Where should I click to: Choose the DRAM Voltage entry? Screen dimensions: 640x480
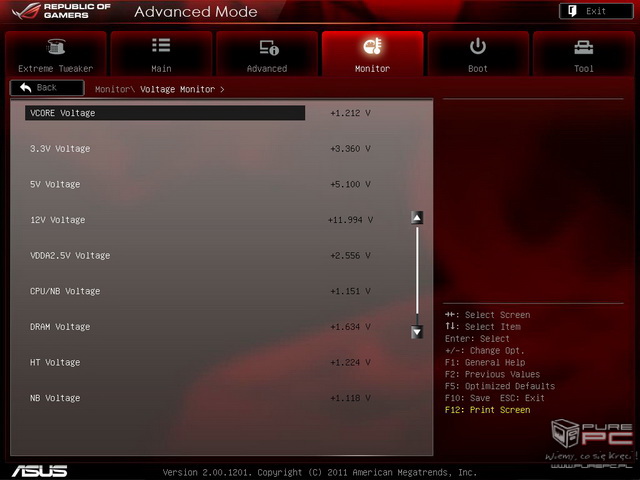60,327
